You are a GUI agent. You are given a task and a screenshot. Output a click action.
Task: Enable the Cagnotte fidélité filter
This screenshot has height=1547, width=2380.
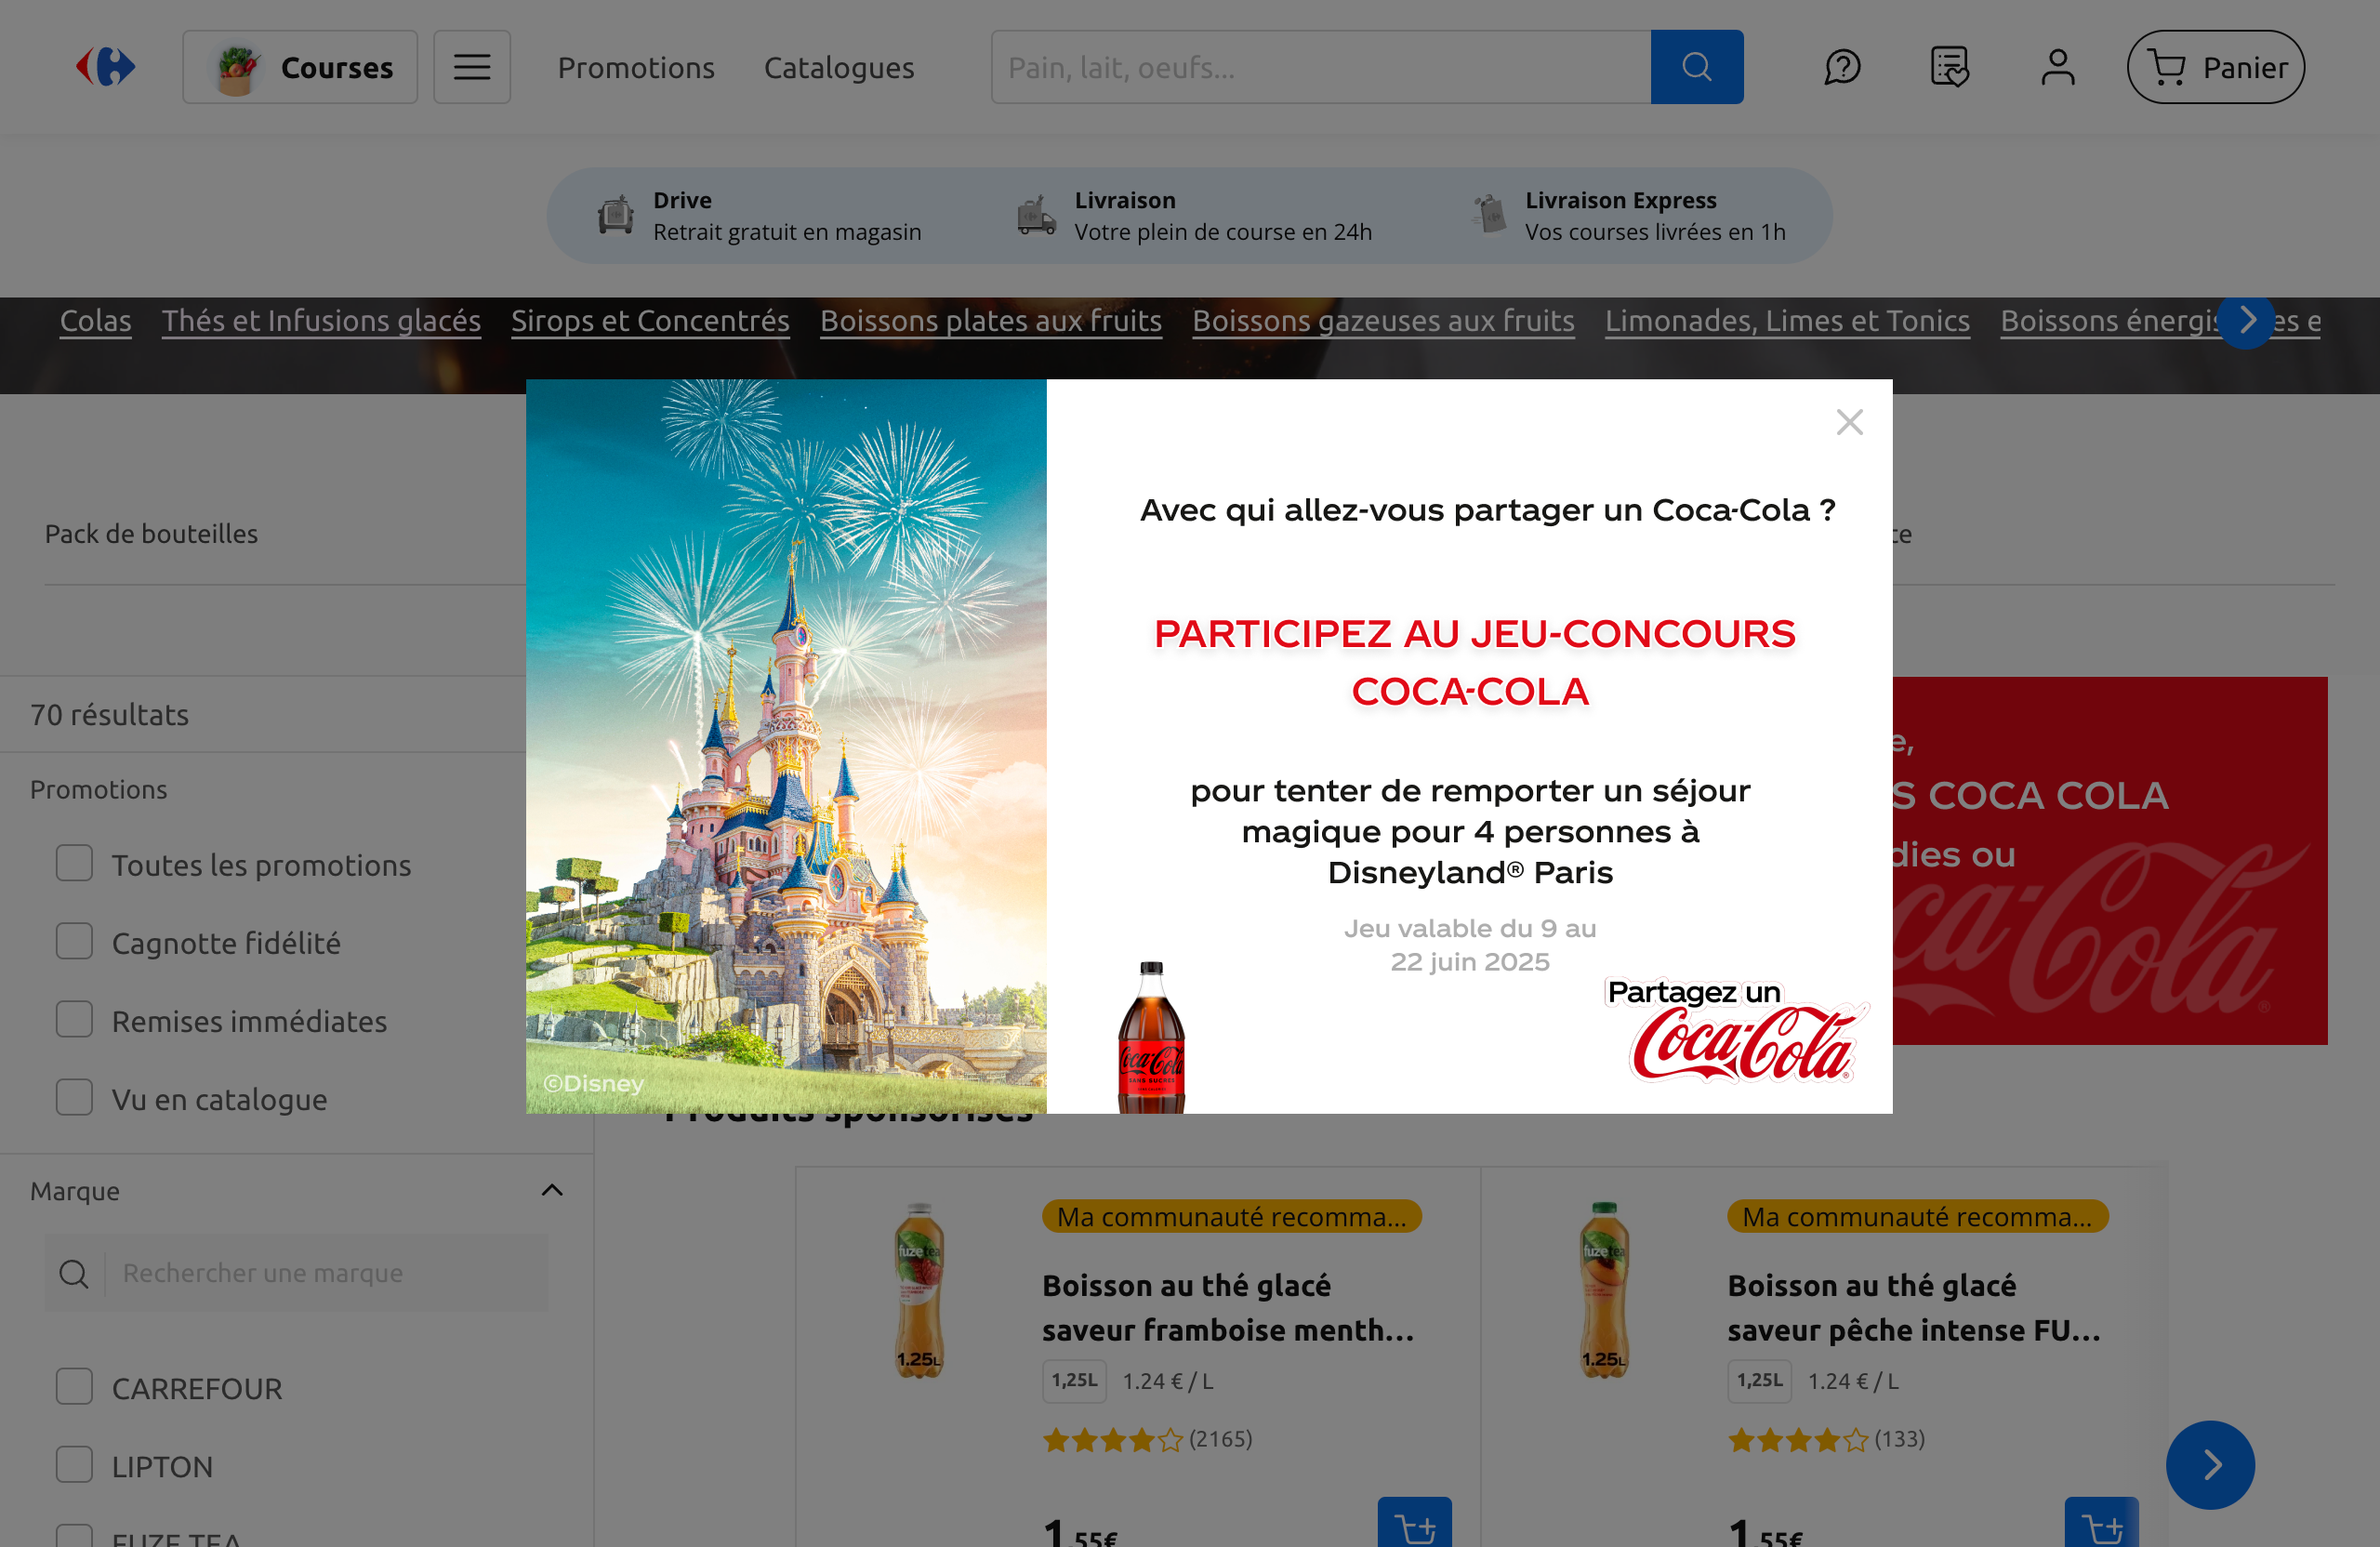(x=74, y=942)
